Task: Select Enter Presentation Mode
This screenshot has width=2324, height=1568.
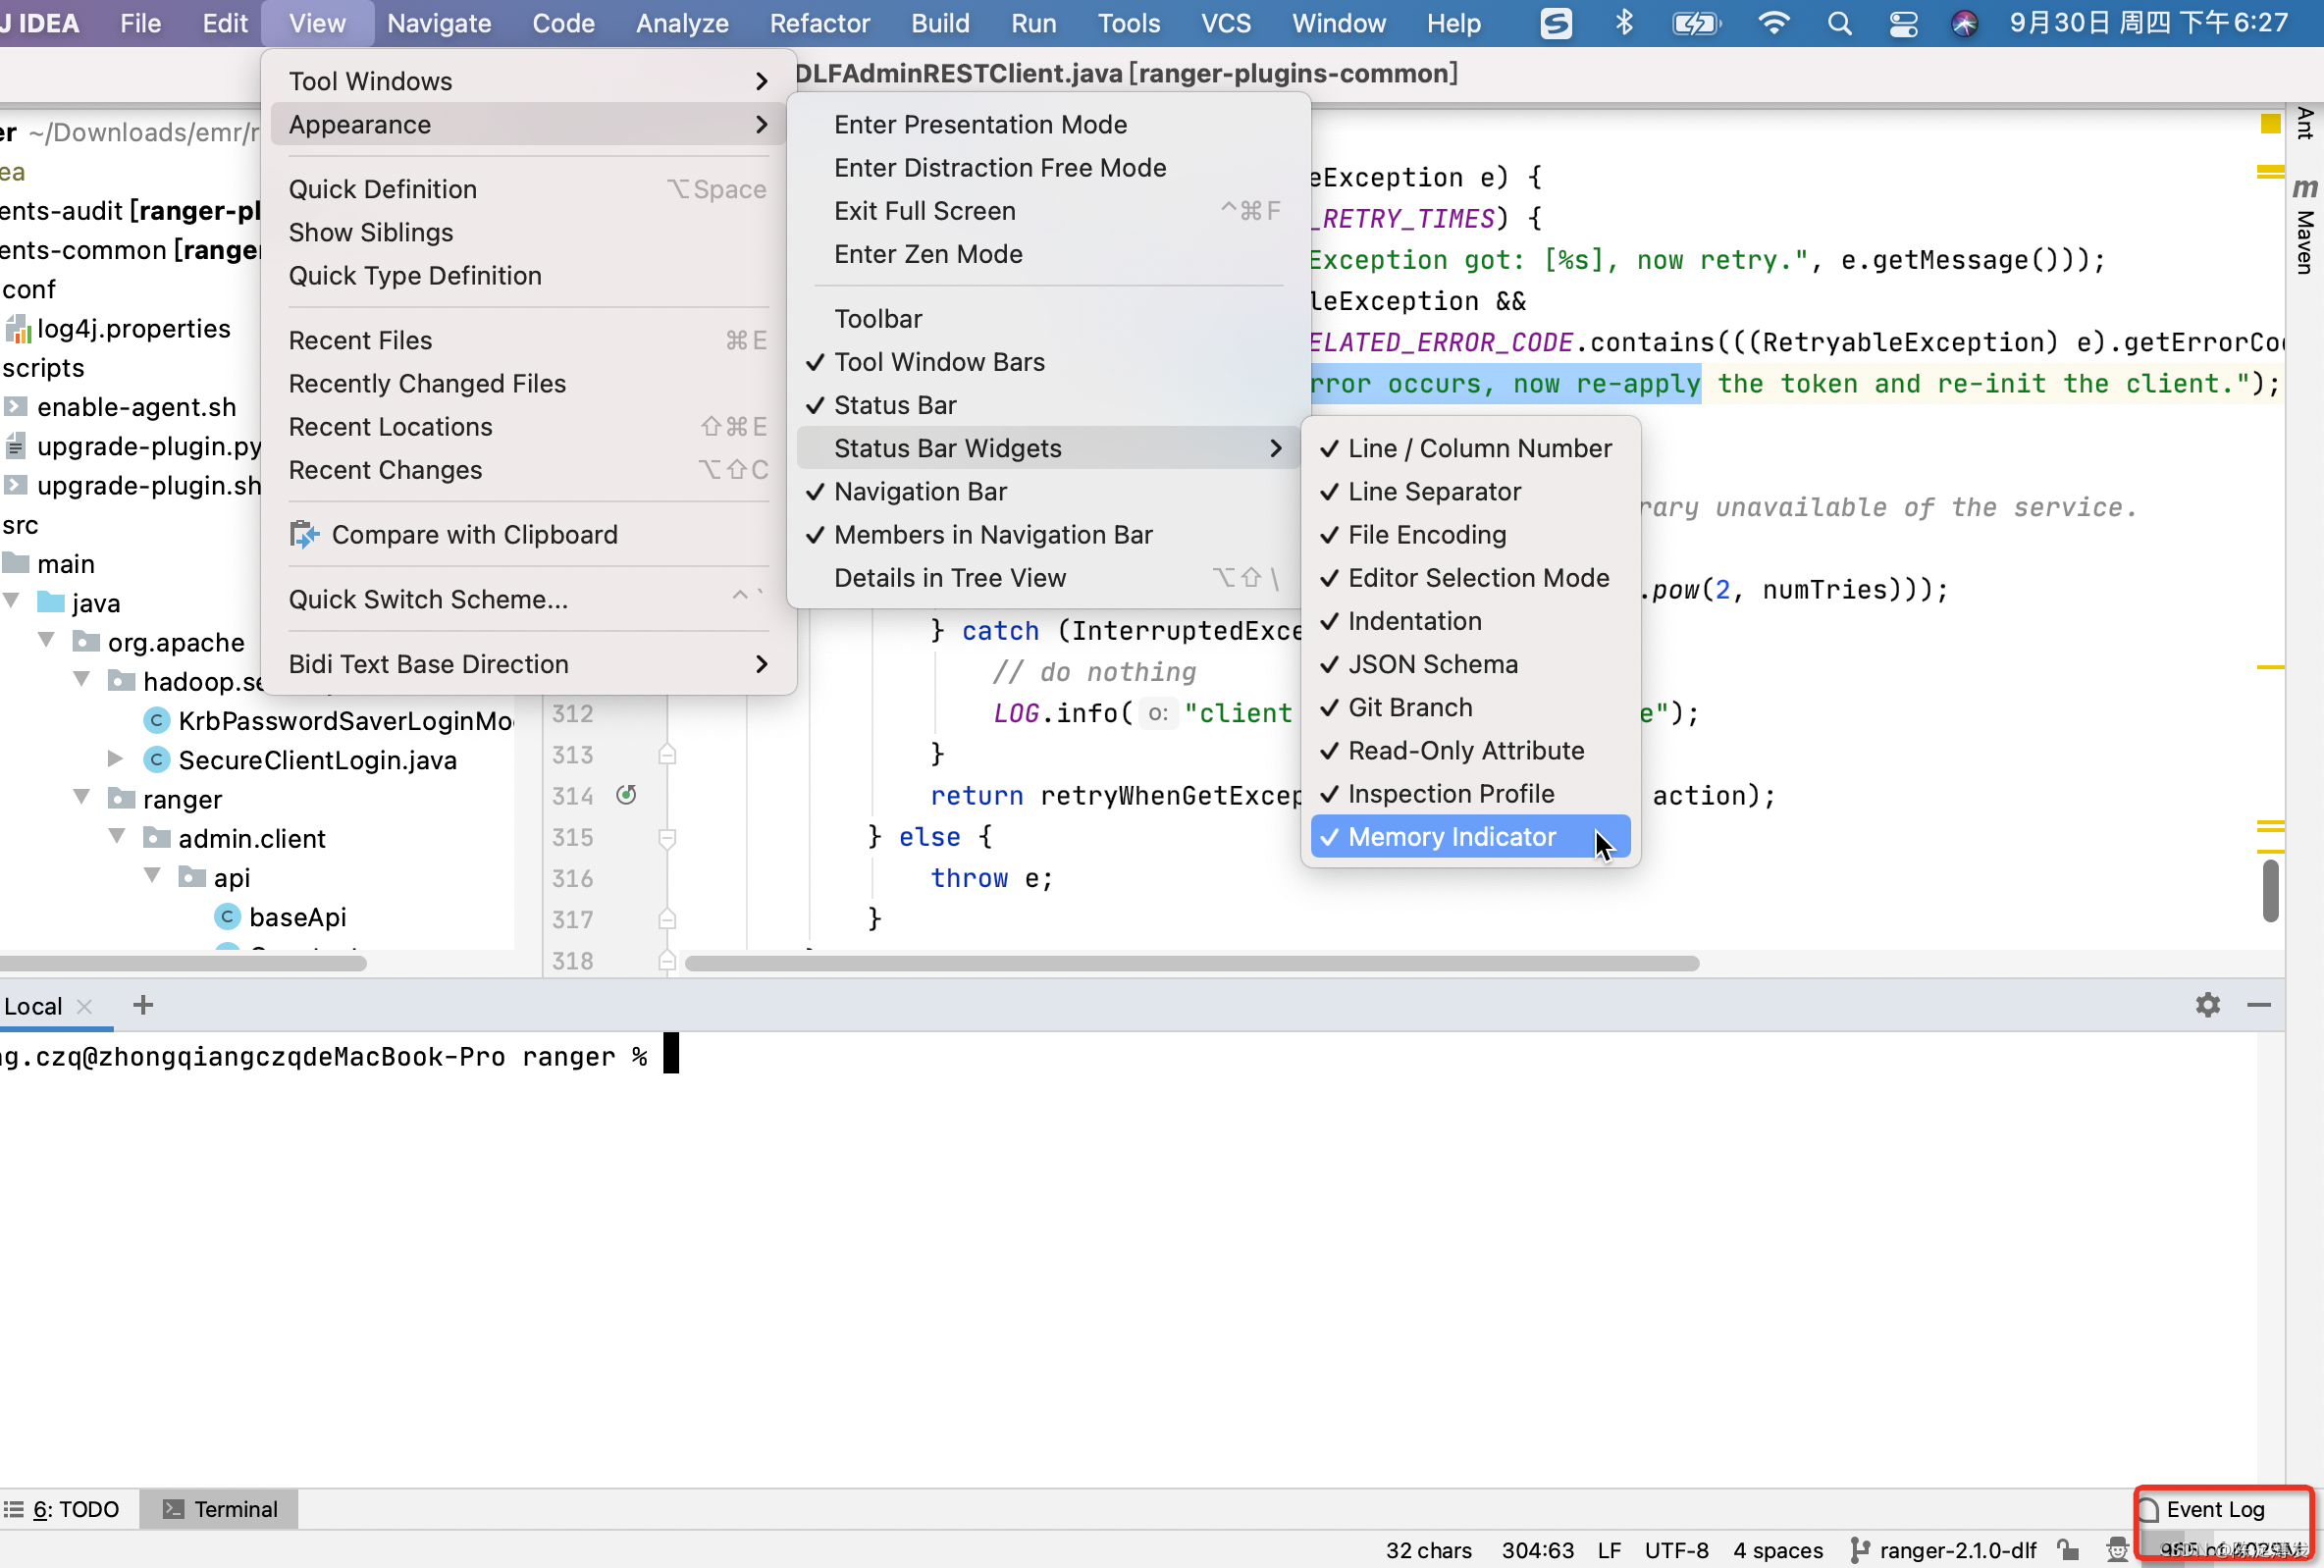Action: (980, 124)
